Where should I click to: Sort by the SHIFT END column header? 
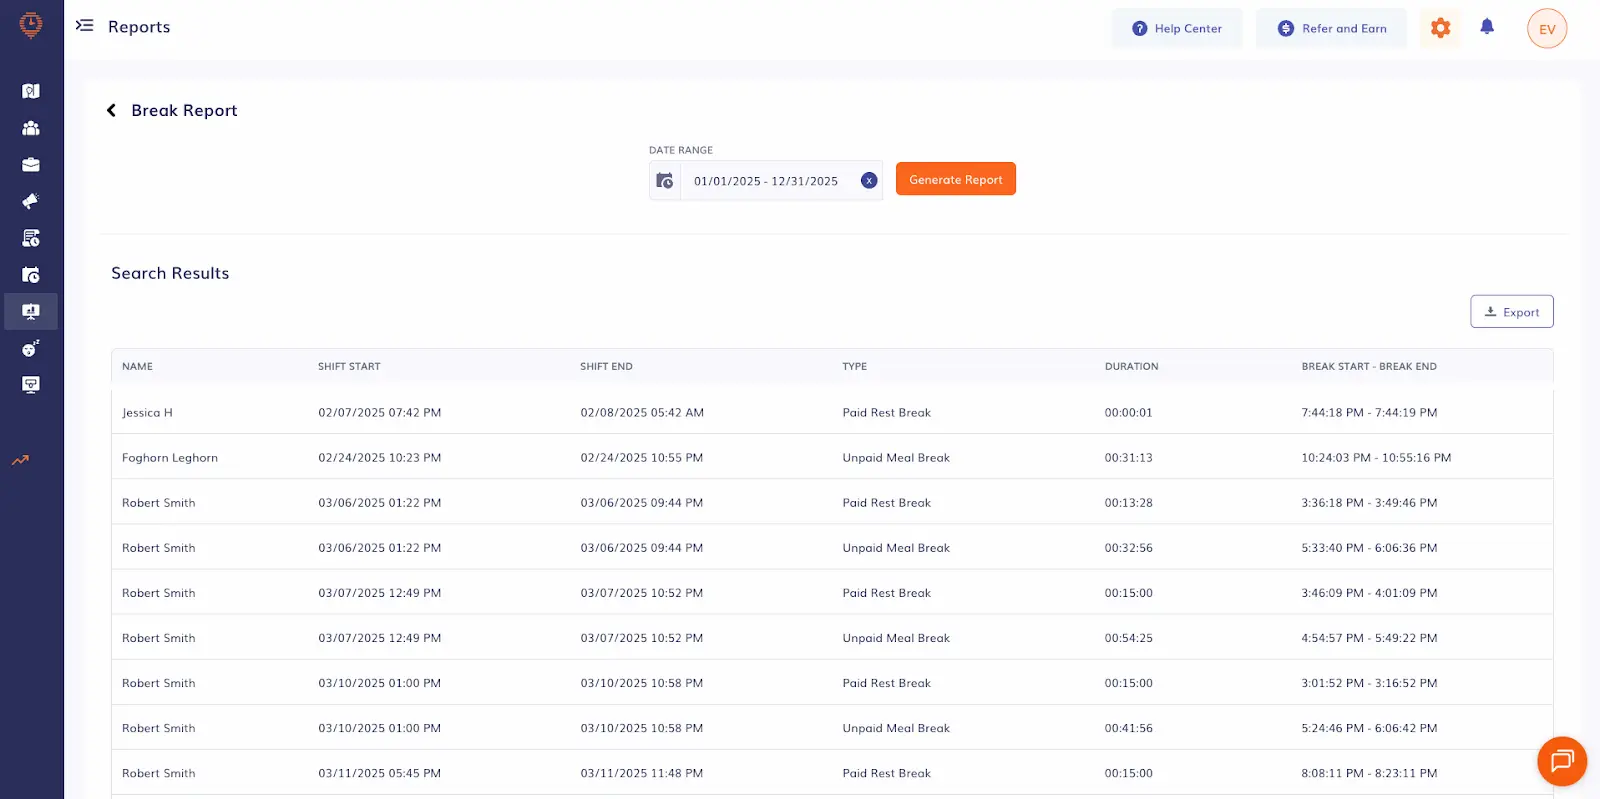pos(606,367)
